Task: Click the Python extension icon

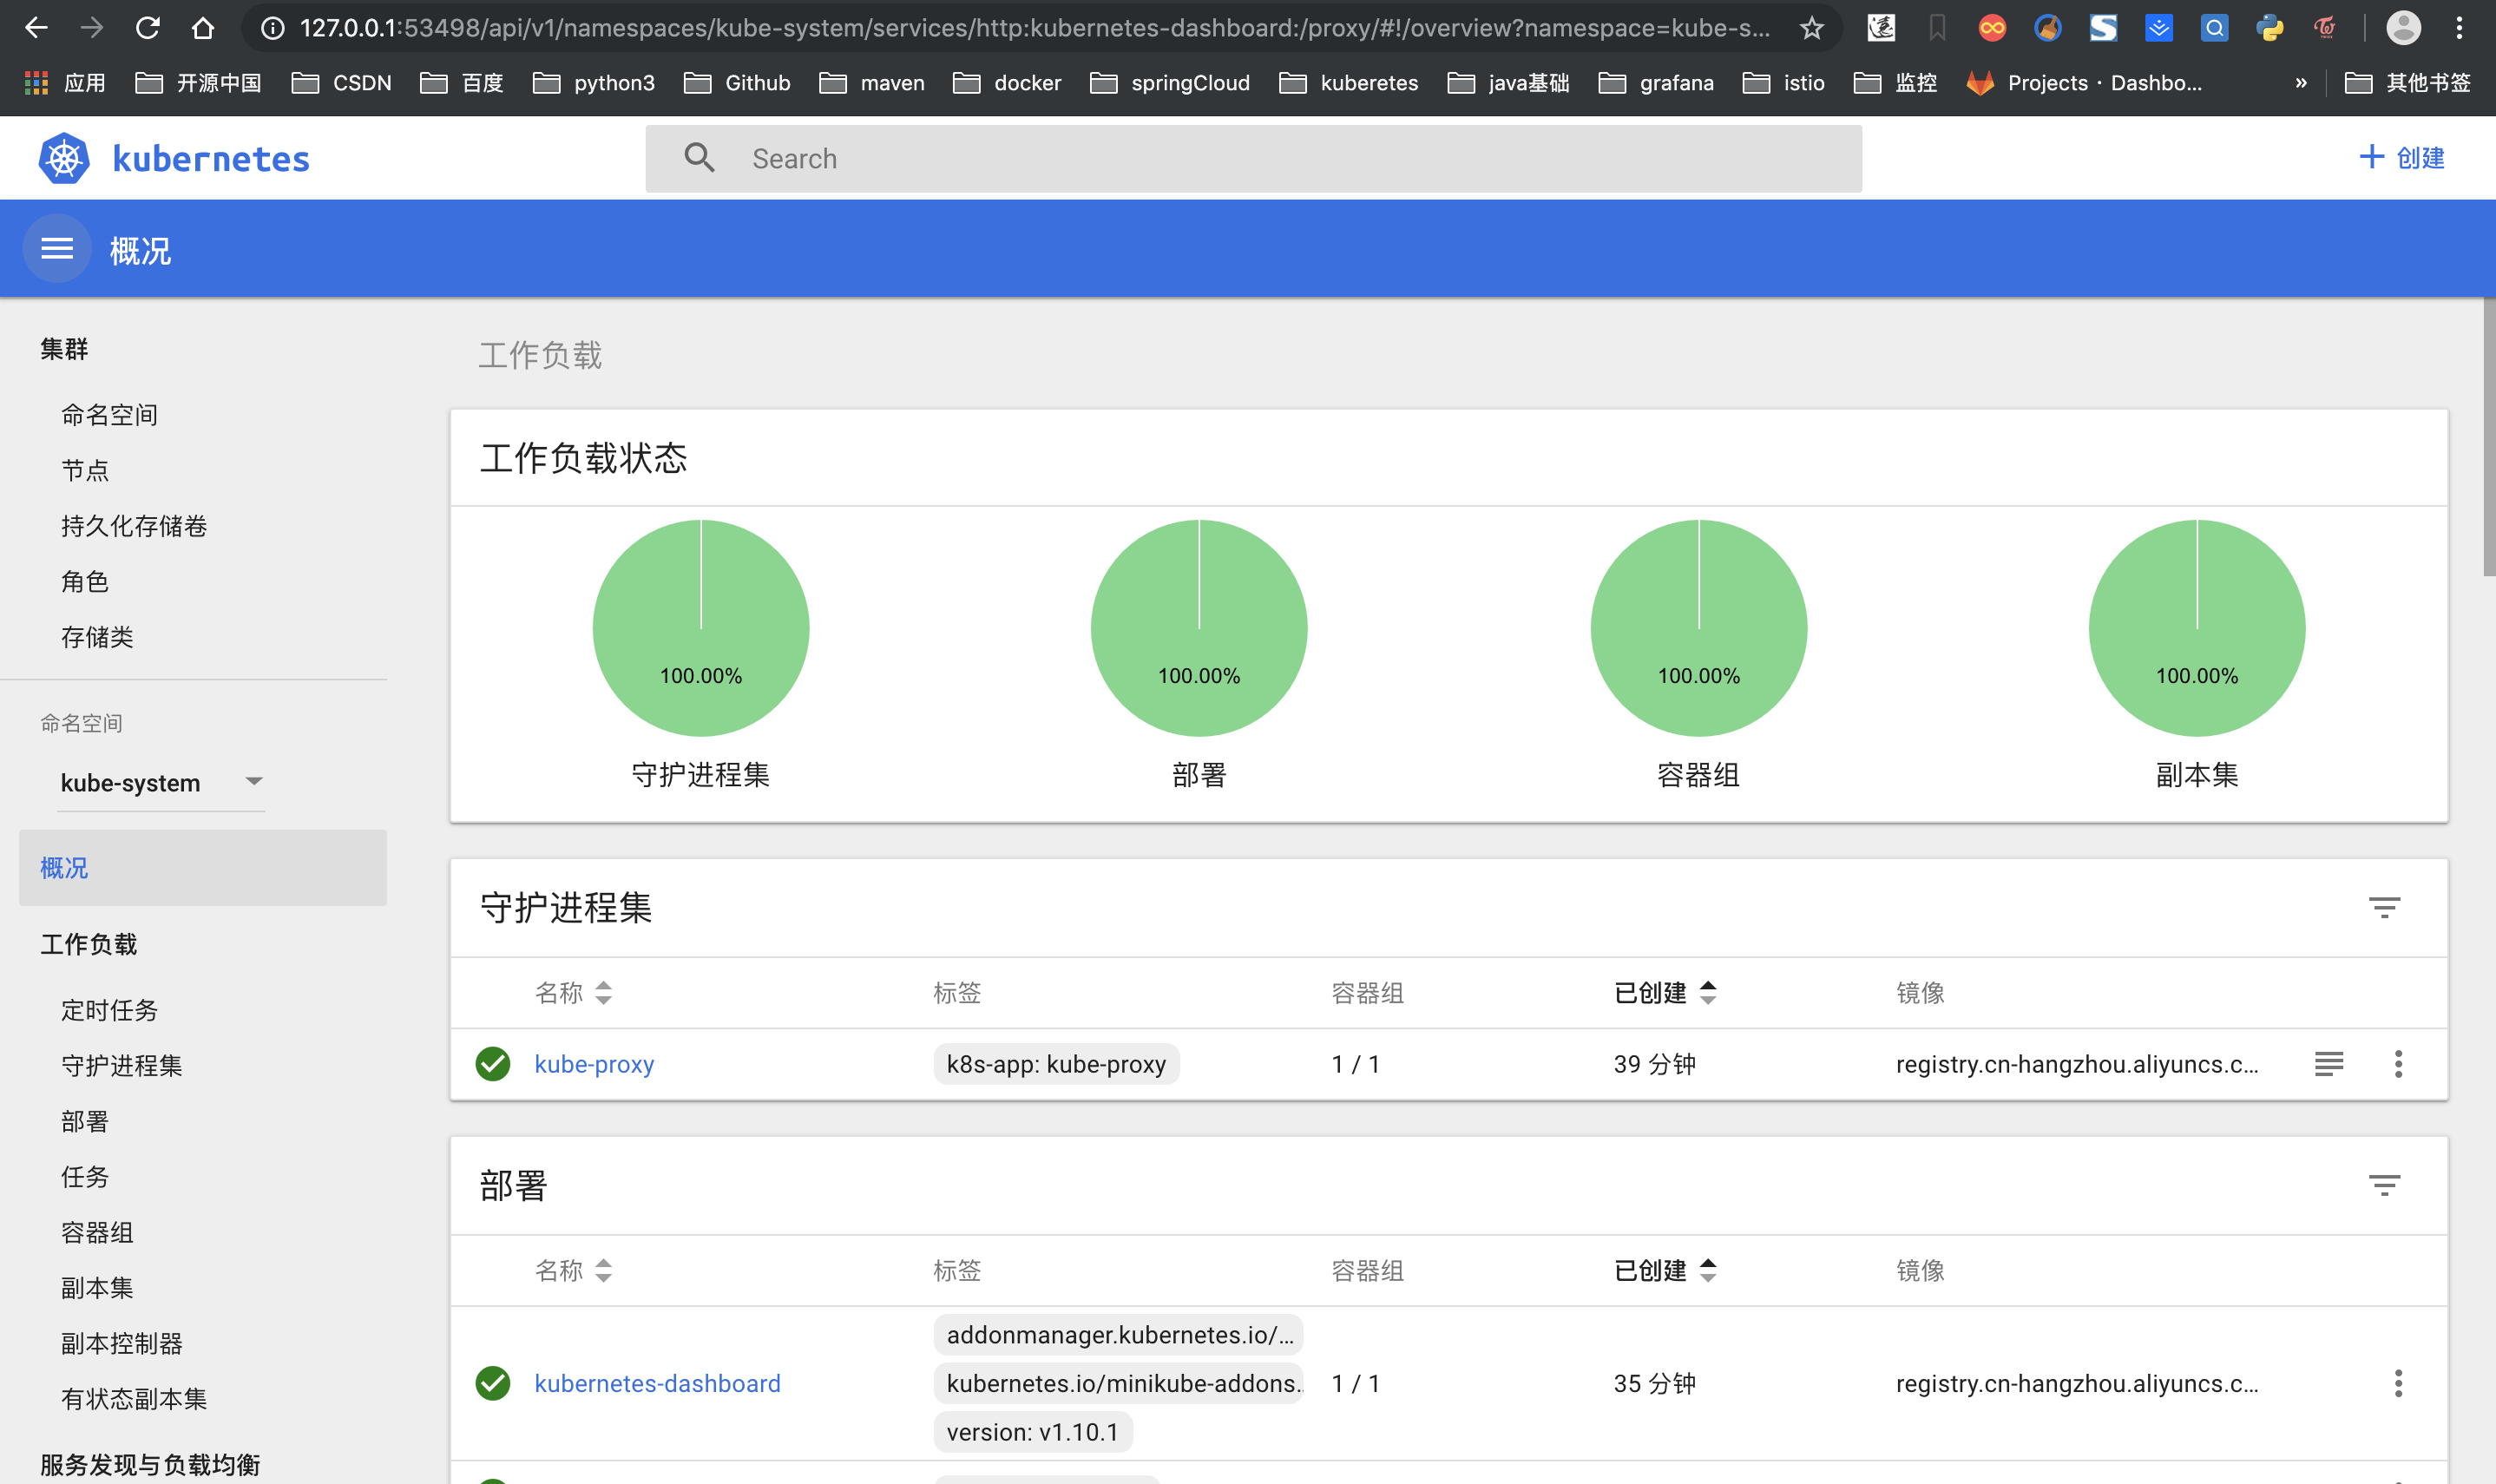Action: (x=2270, y=28)
